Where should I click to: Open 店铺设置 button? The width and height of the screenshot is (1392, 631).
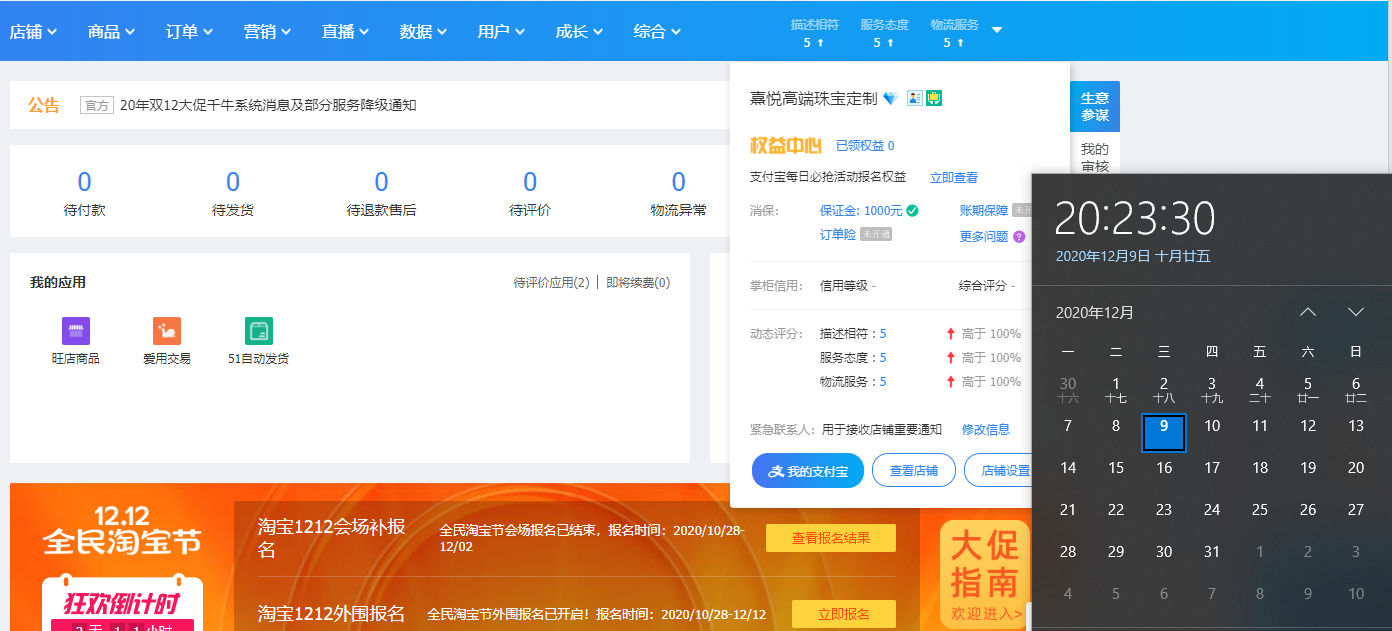998,471
